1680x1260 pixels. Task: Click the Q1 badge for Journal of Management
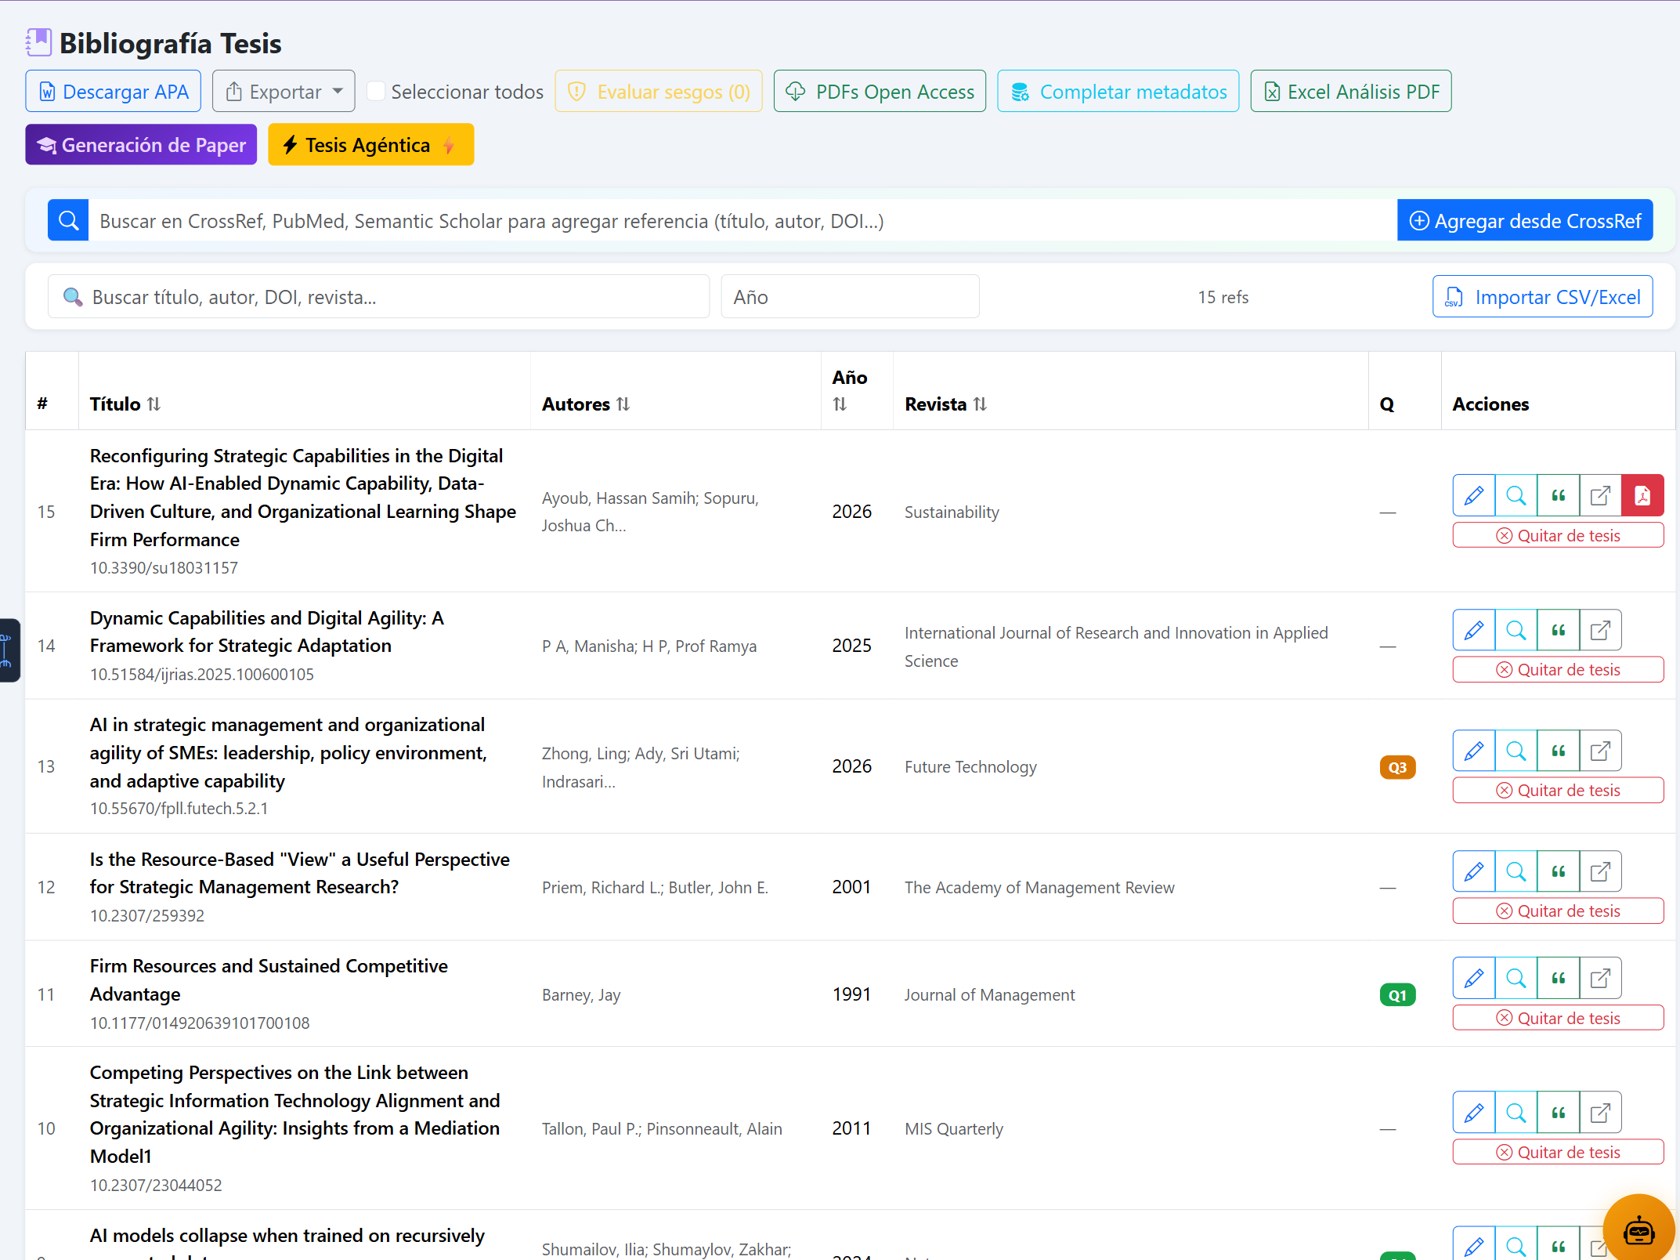click(x=1397, y=995)
